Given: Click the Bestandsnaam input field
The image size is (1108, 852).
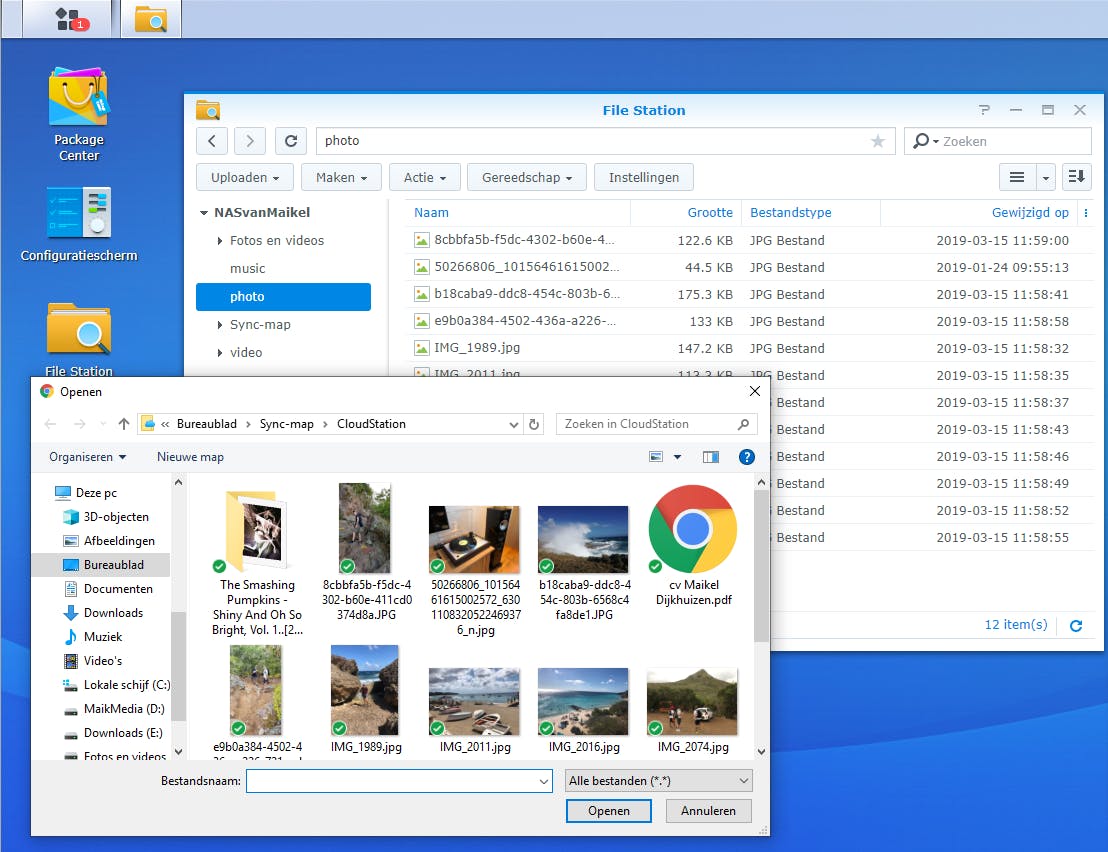Looking at the screenshot, I should [392, 780].
